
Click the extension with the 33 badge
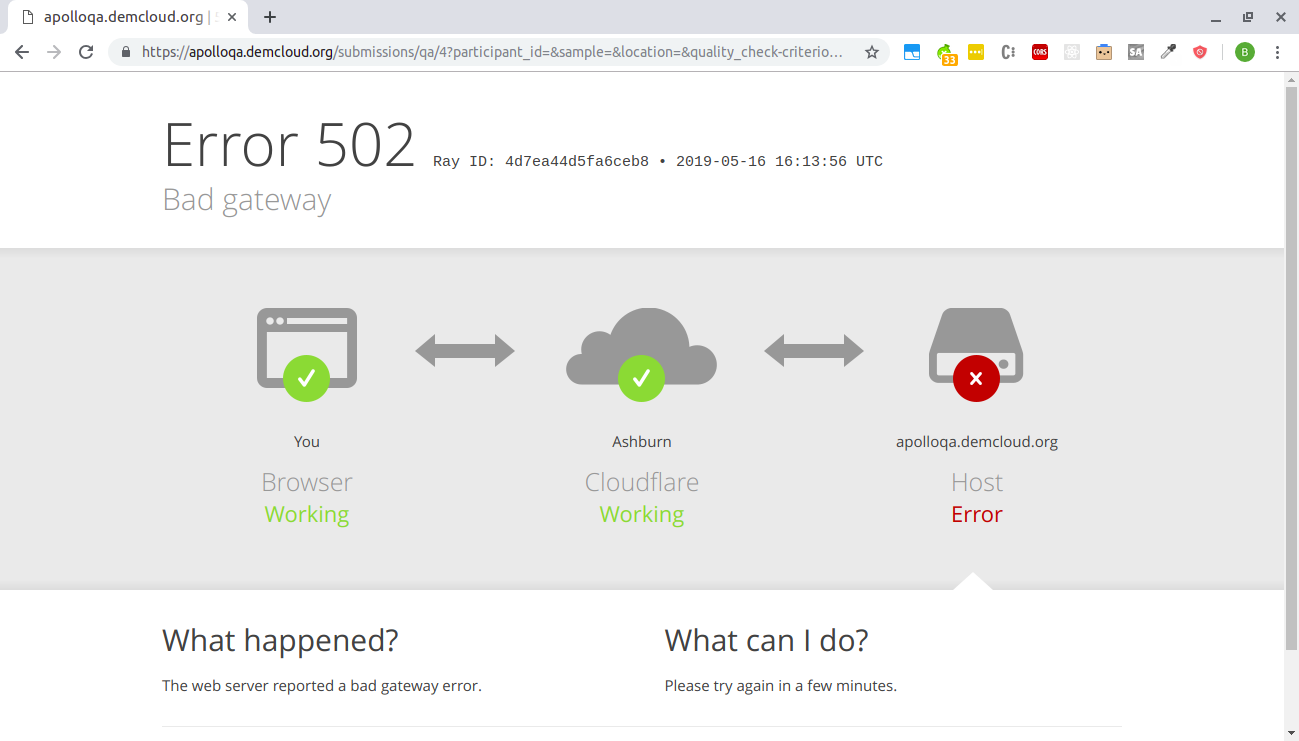(x=947, y=52)
